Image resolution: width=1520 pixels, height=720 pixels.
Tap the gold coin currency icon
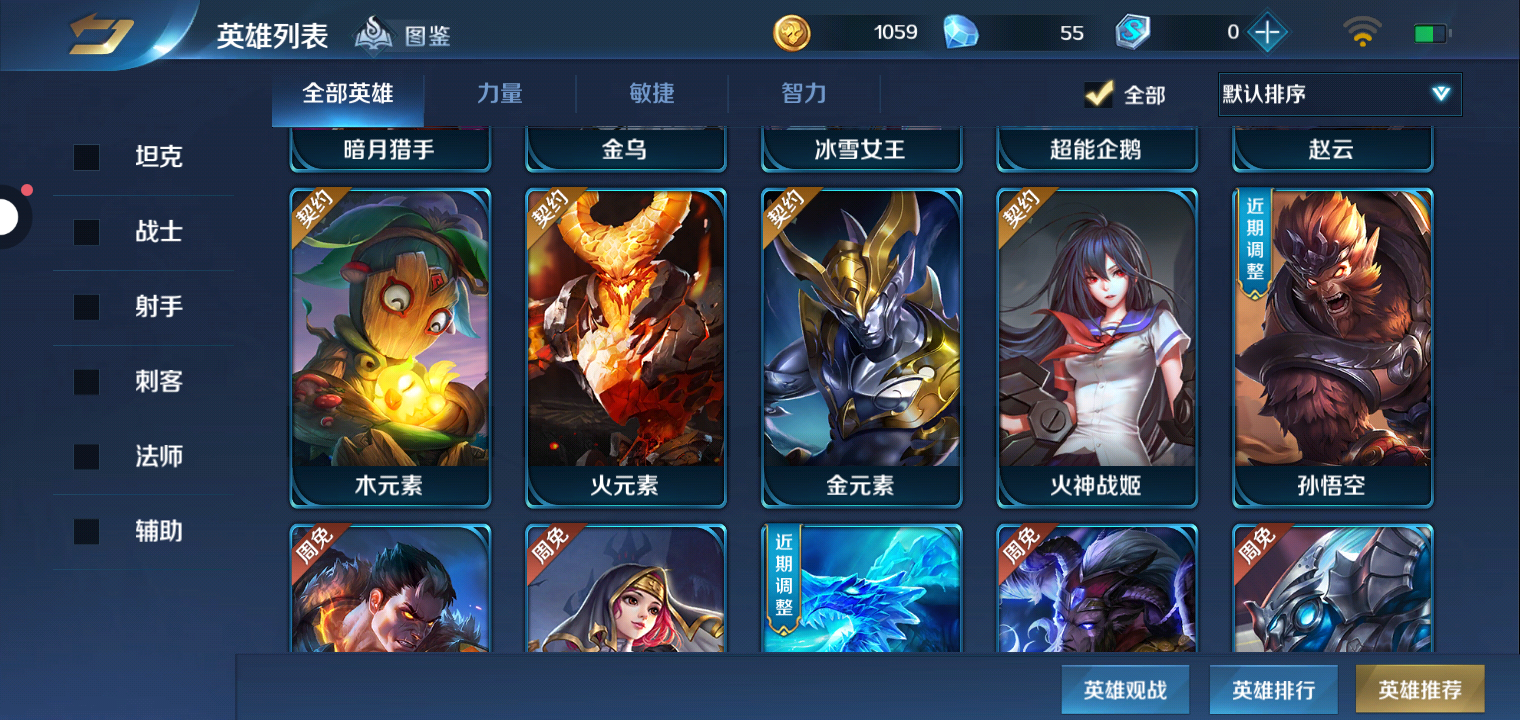point(792,33)
